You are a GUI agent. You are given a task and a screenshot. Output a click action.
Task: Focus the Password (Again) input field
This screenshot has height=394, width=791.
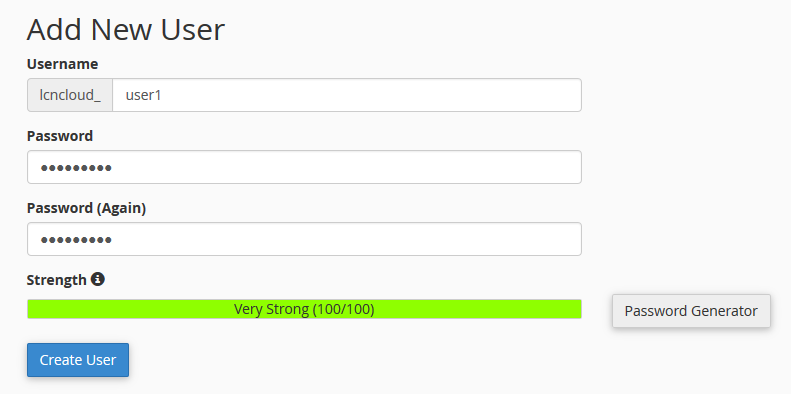(304, 239)
